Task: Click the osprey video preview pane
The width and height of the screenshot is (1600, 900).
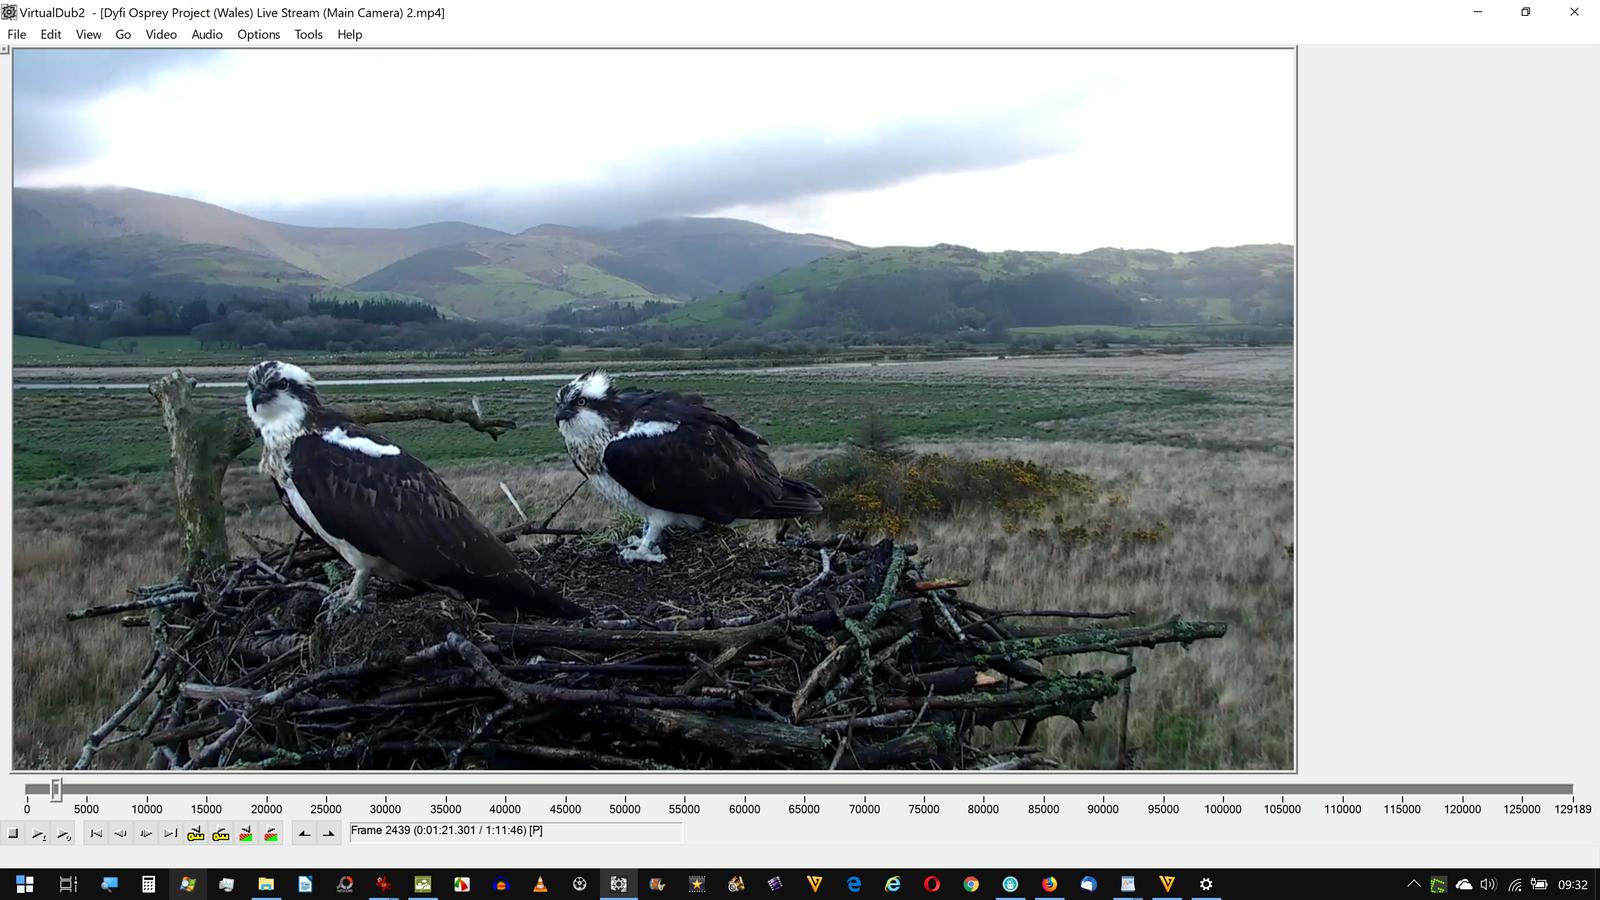Action: [x=654, y=409]
